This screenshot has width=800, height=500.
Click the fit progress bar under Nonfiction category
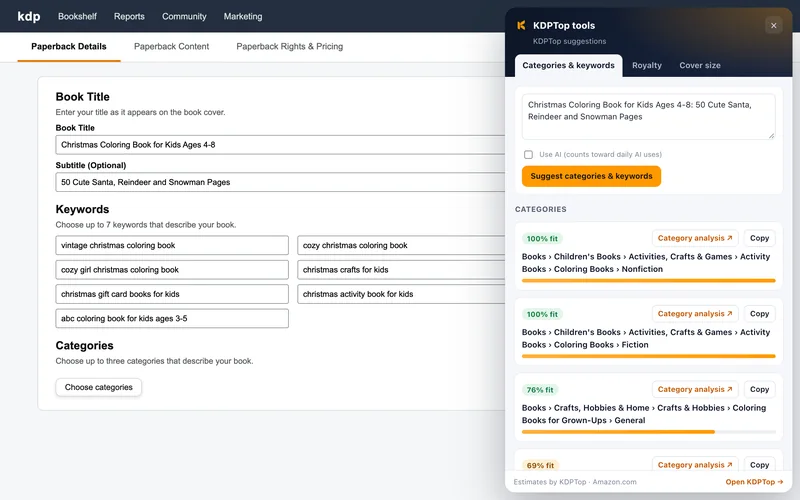(x=648, y=281)
